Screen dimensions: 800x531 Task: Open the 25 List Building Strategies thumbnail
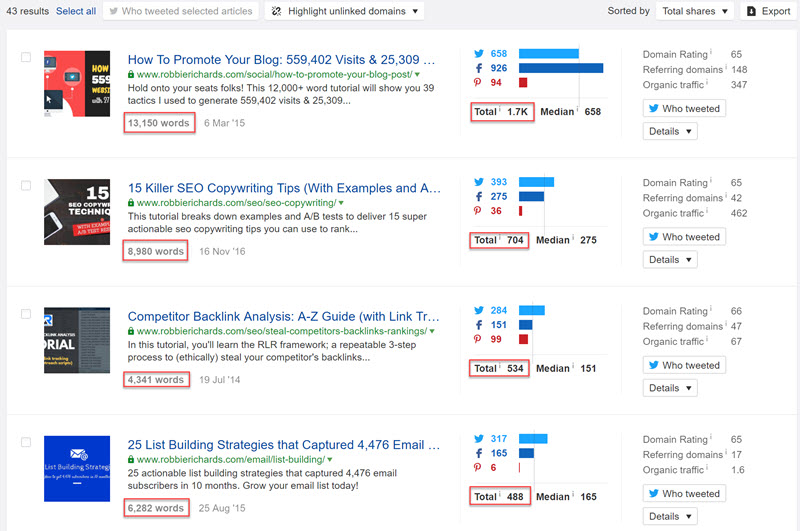[x=77, y=468]
